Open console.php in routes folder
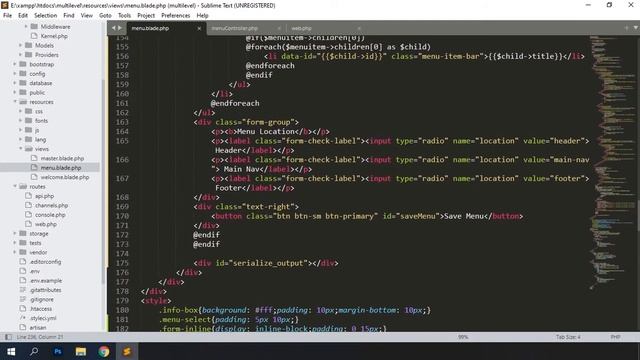Screen dimensions: 640x360 (x=50, y=215)
